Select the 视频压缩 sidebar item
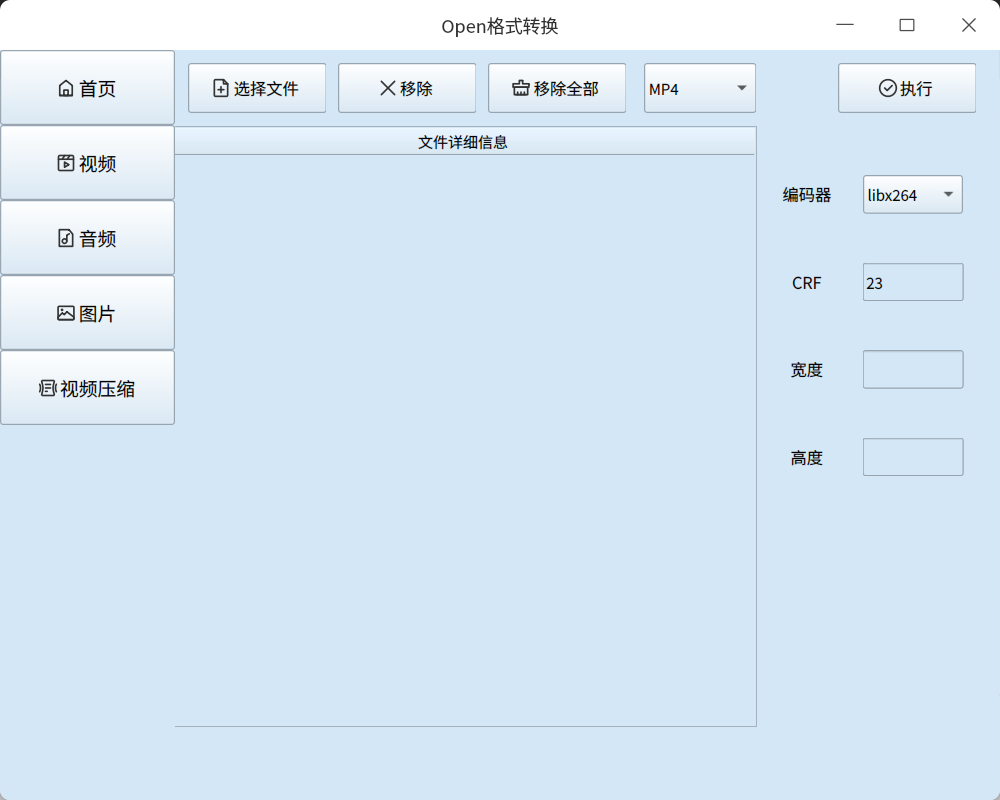This screenshot has height=800, width=1000. click(87, 388)
